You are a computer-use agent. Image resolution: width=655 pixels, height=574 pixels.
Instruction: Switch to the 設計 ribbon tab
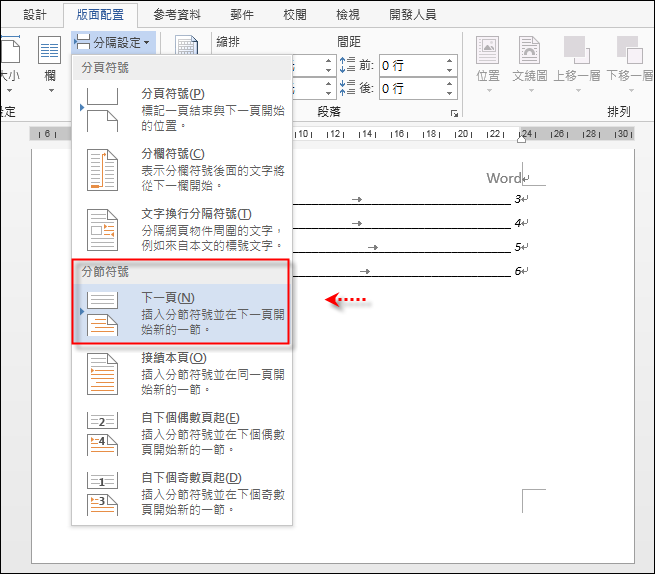(x=35, y=15)
